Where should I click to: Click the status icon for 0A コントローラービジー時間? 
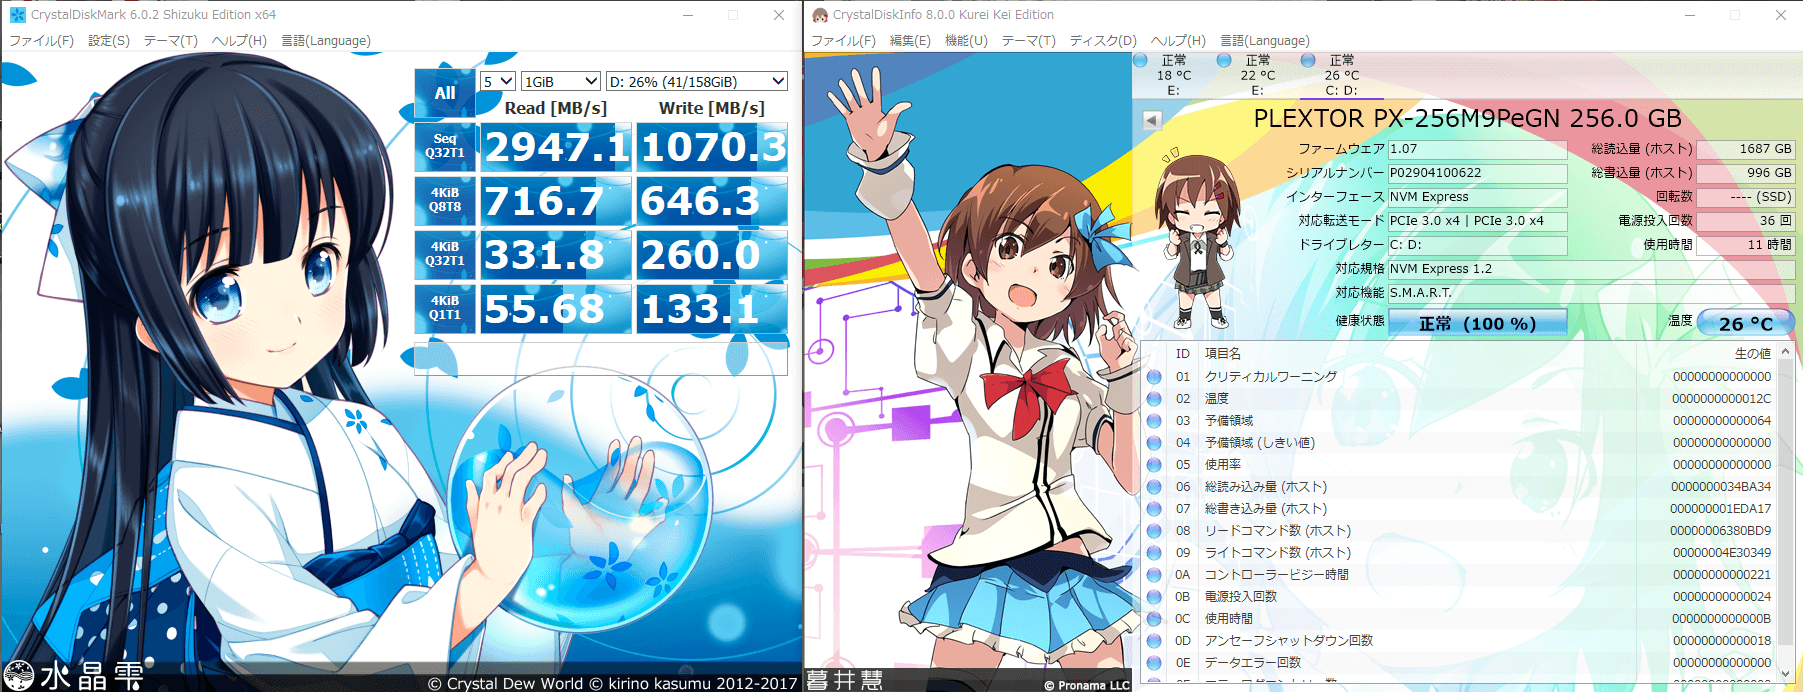tap(1154, 575)
